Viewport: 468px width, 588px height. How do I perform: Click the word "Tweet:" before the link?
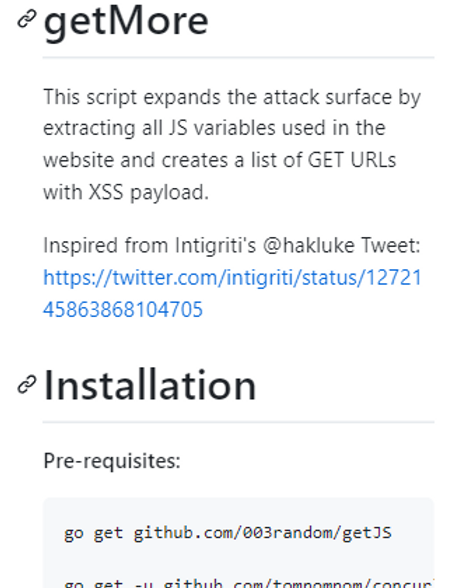pos(390,246)
